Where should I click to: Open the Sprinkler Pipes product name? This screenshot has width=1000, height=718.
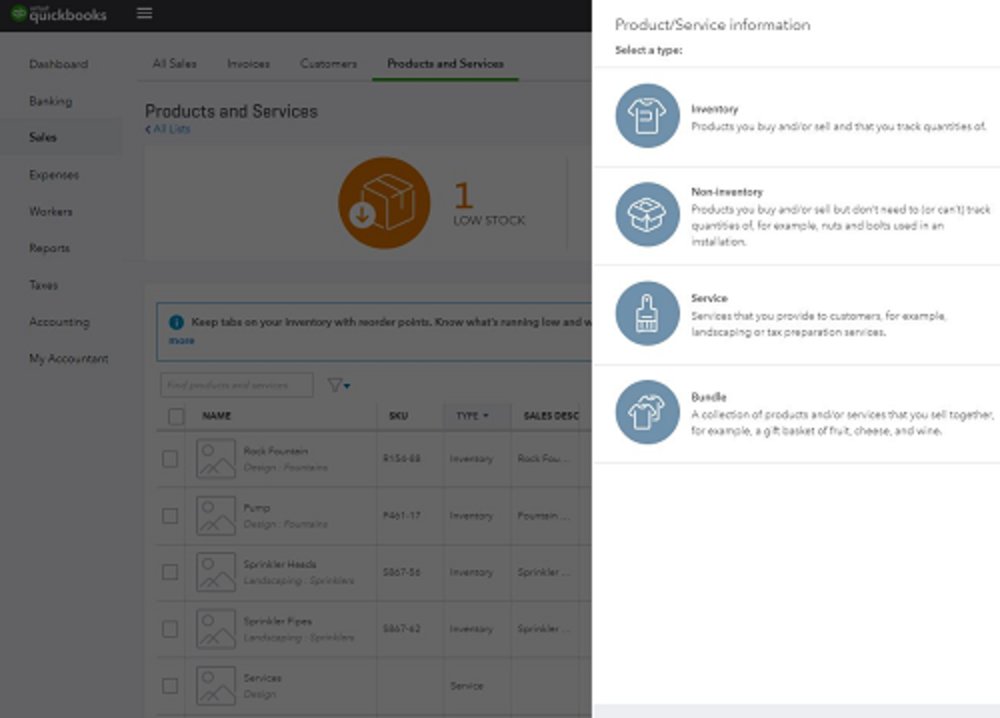[277, 621]
